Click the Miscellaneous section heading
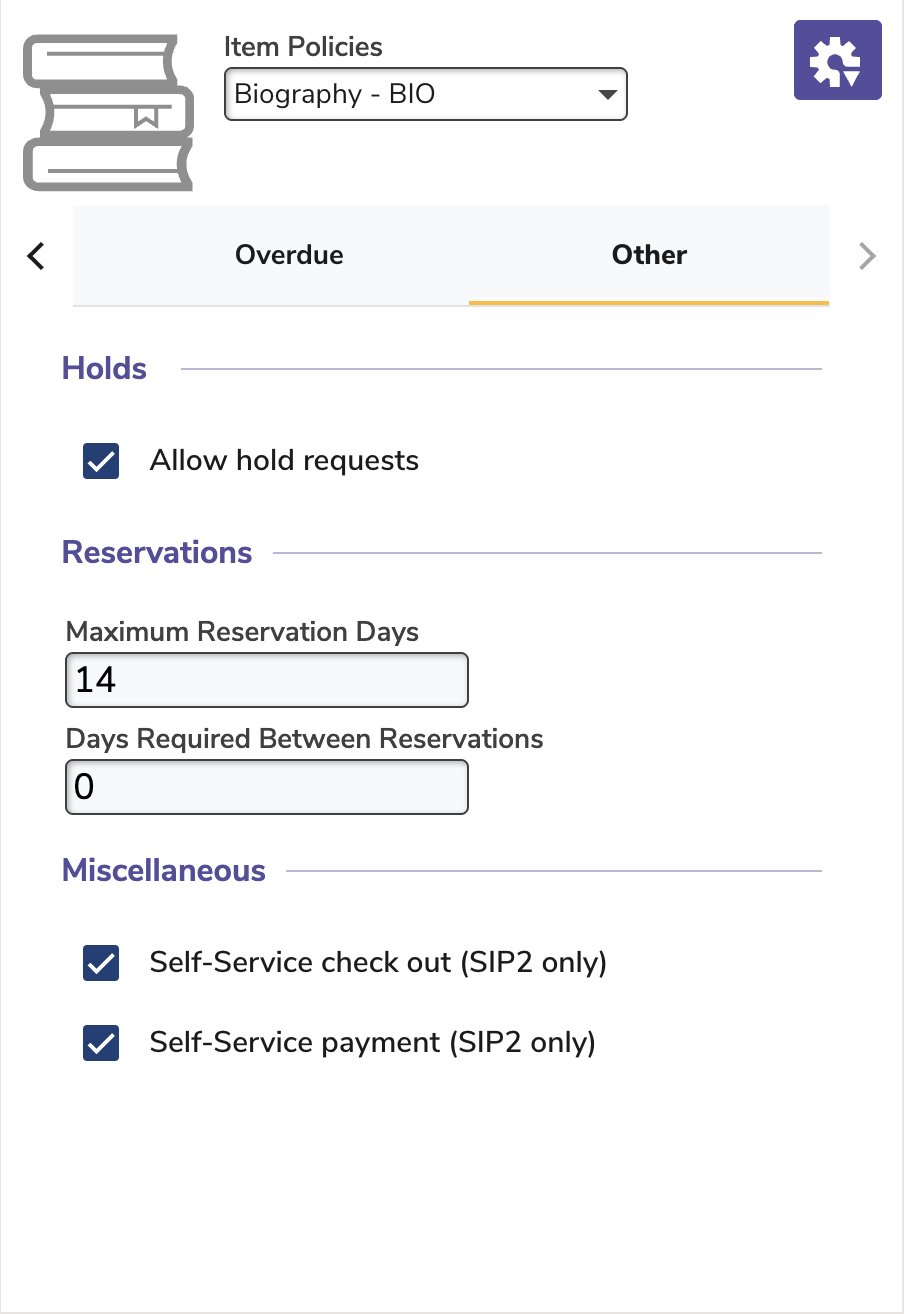 click(x=164, y=871)
